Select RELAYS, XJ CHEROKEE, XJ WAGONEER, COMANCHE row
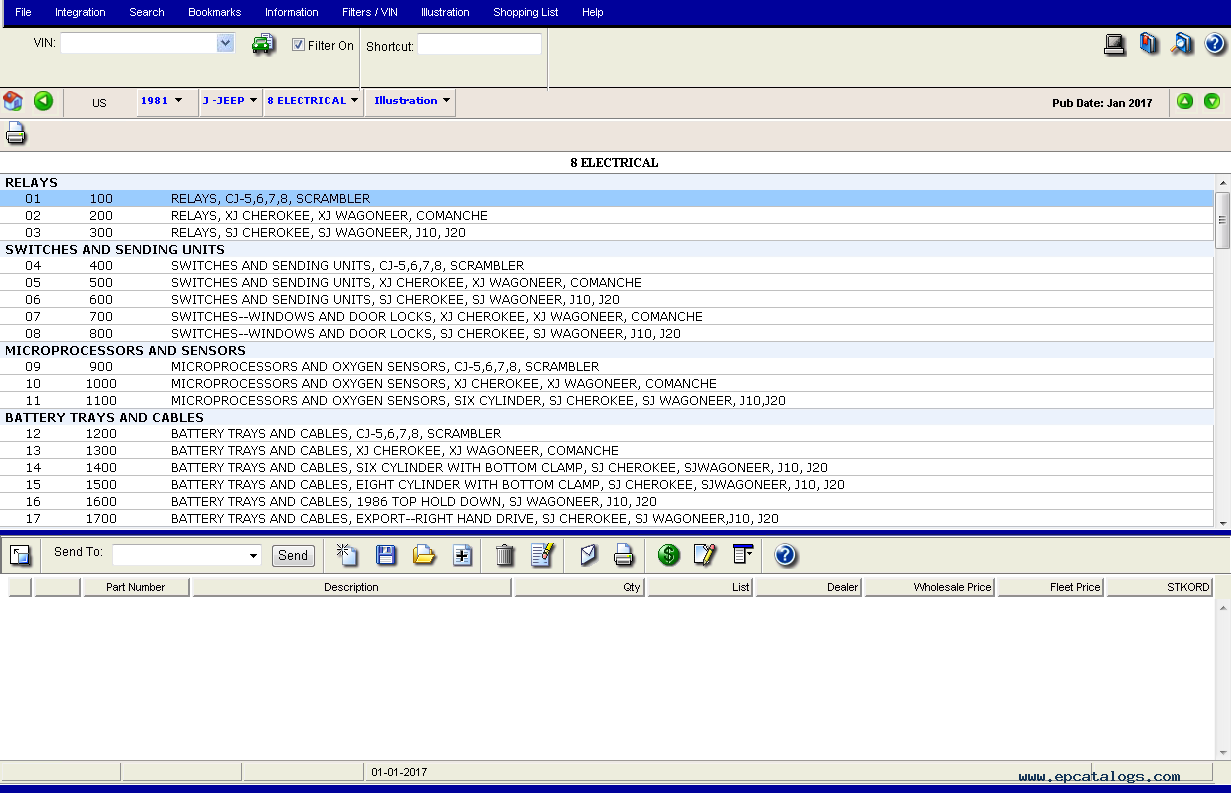Screen dimensions: 1231x793 [607, 216]
